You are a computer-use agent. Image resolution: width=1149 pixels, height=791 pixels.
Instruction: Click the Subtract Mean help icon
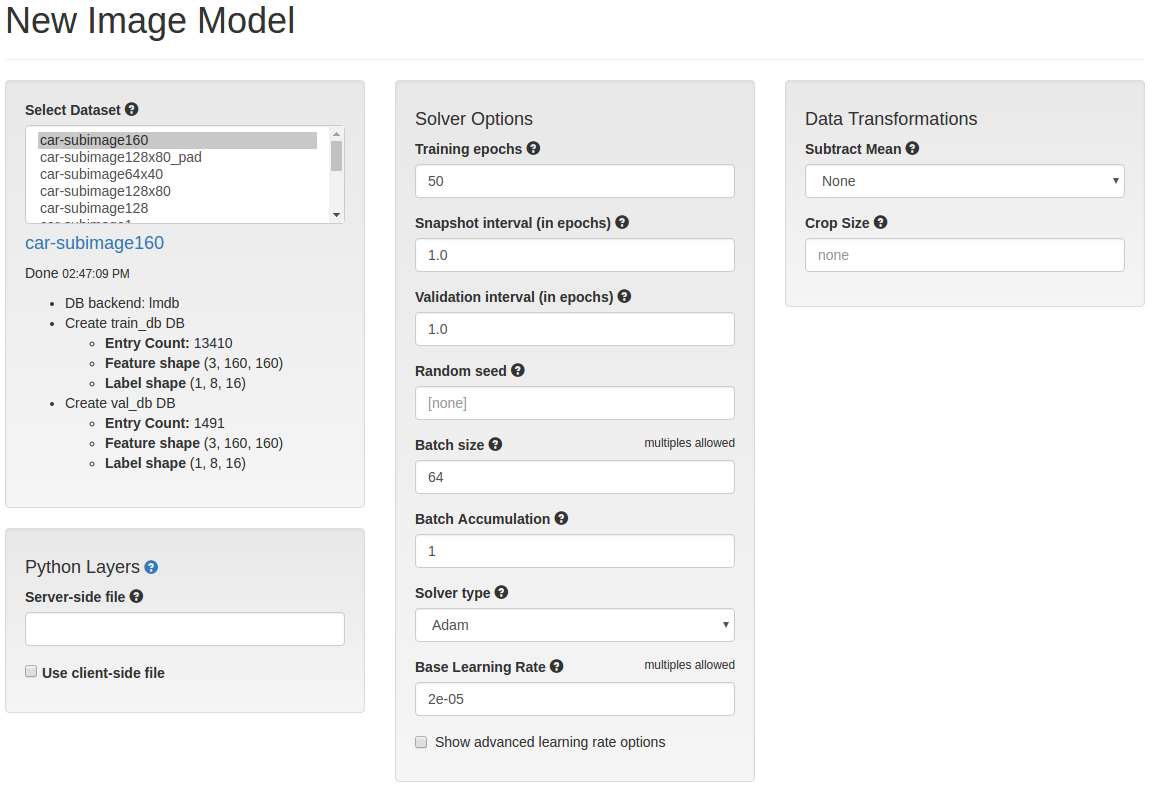coord(912,148)
